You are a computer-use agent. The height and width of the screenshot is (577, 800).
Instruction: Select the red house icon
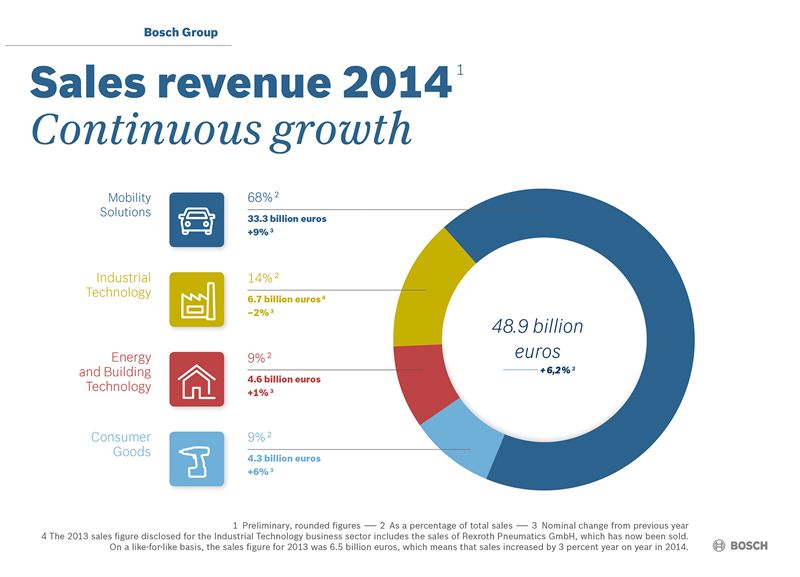click(197, 379)
